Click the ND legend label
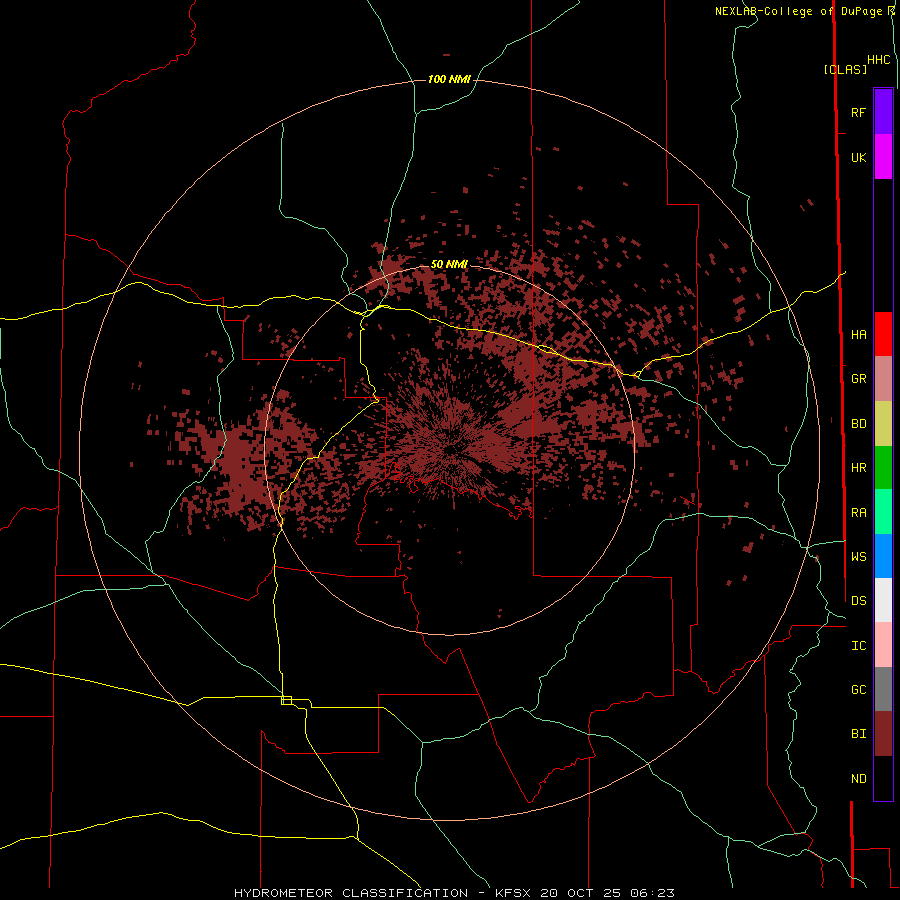Viewport: 900px width, 900px height. coord(858,778)
